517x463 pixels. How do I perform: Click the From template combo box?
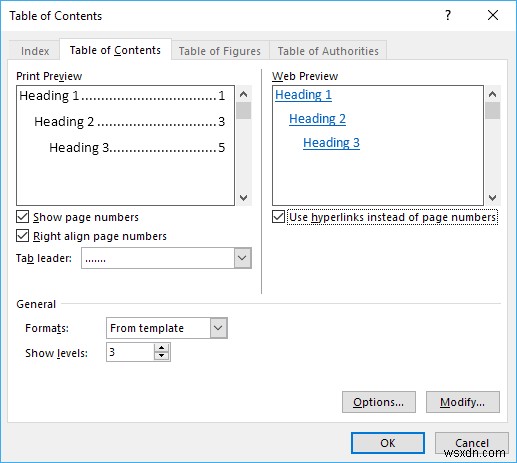point(167,328)
